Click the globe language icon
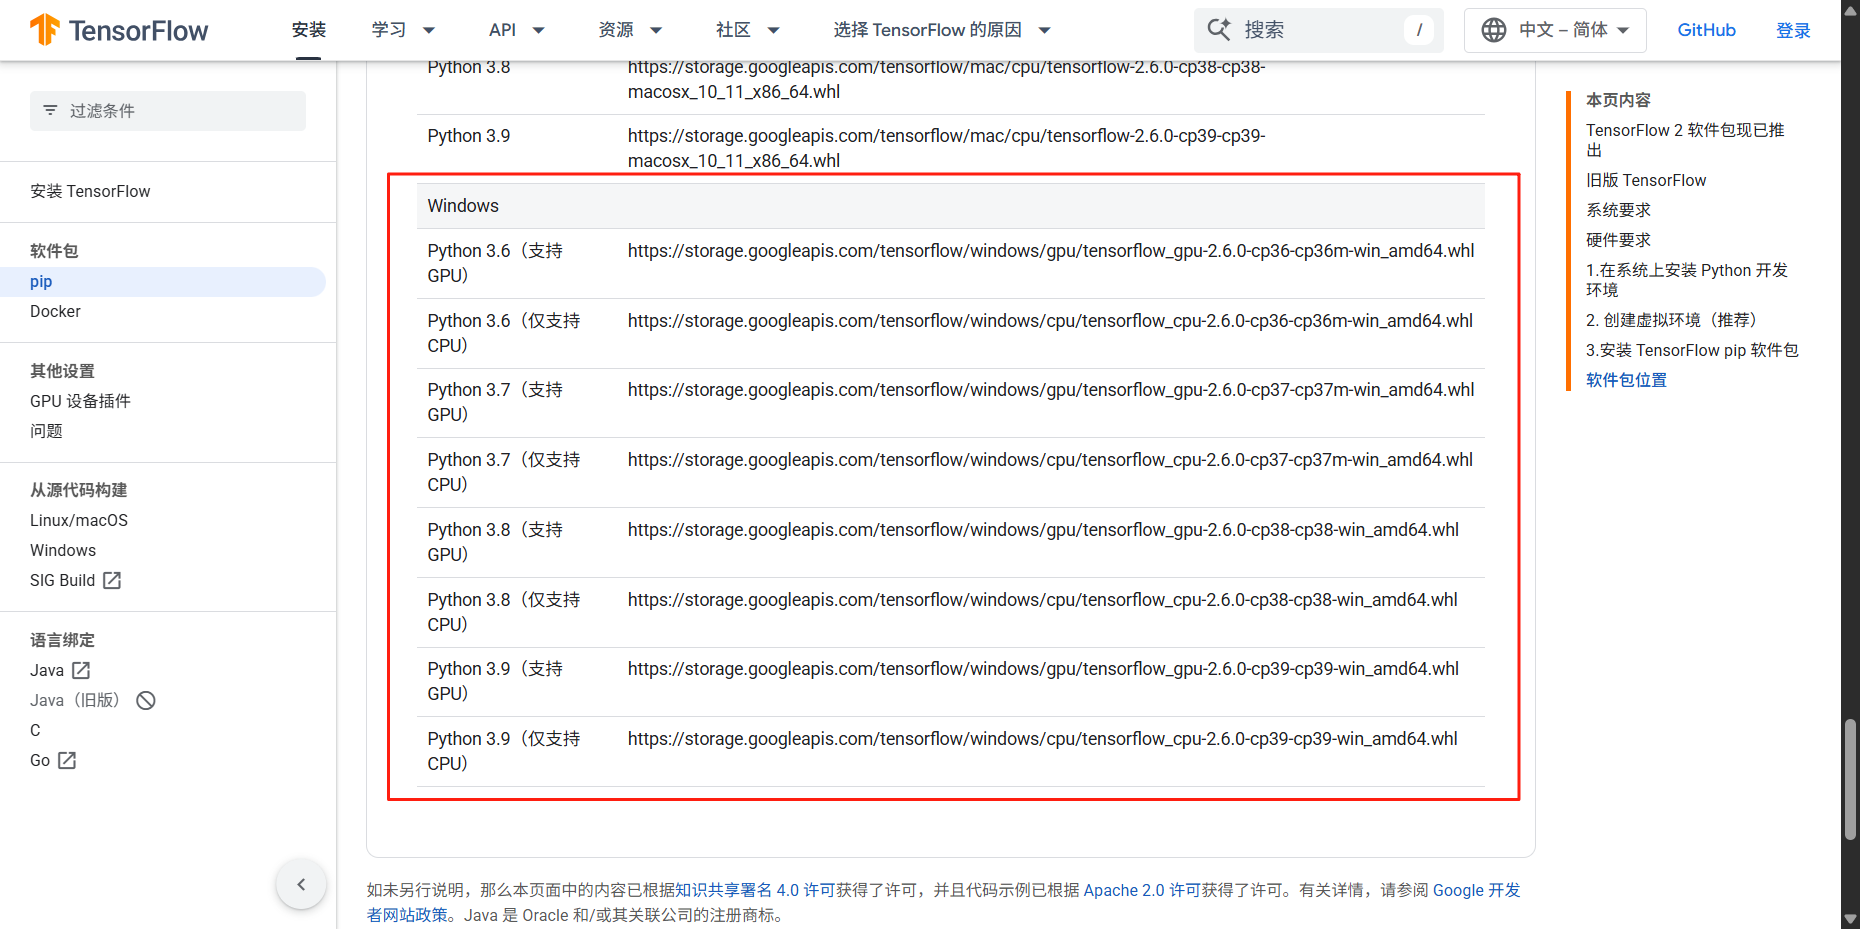Viewport: 1860px width, 929px height. (x=1494, y=30)
